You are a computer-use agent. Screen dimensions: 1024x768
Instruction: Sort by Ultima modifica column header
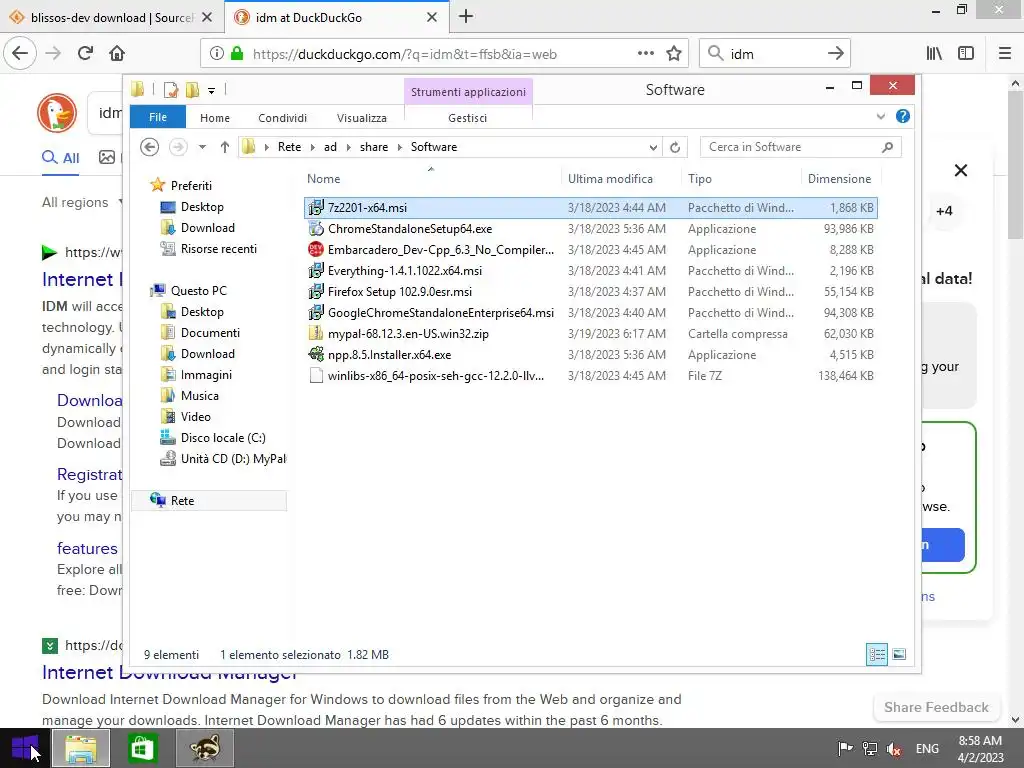coord(620,179)
